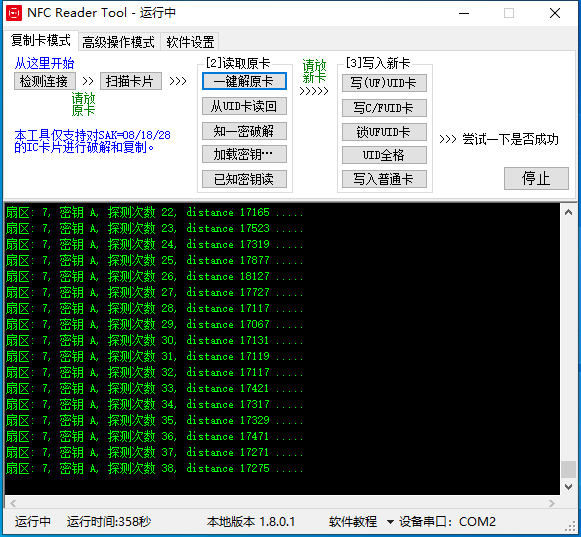Open 加载密钥 key loader
The height and width of the screenshot is (537, 581).
[x=244, y=154]
